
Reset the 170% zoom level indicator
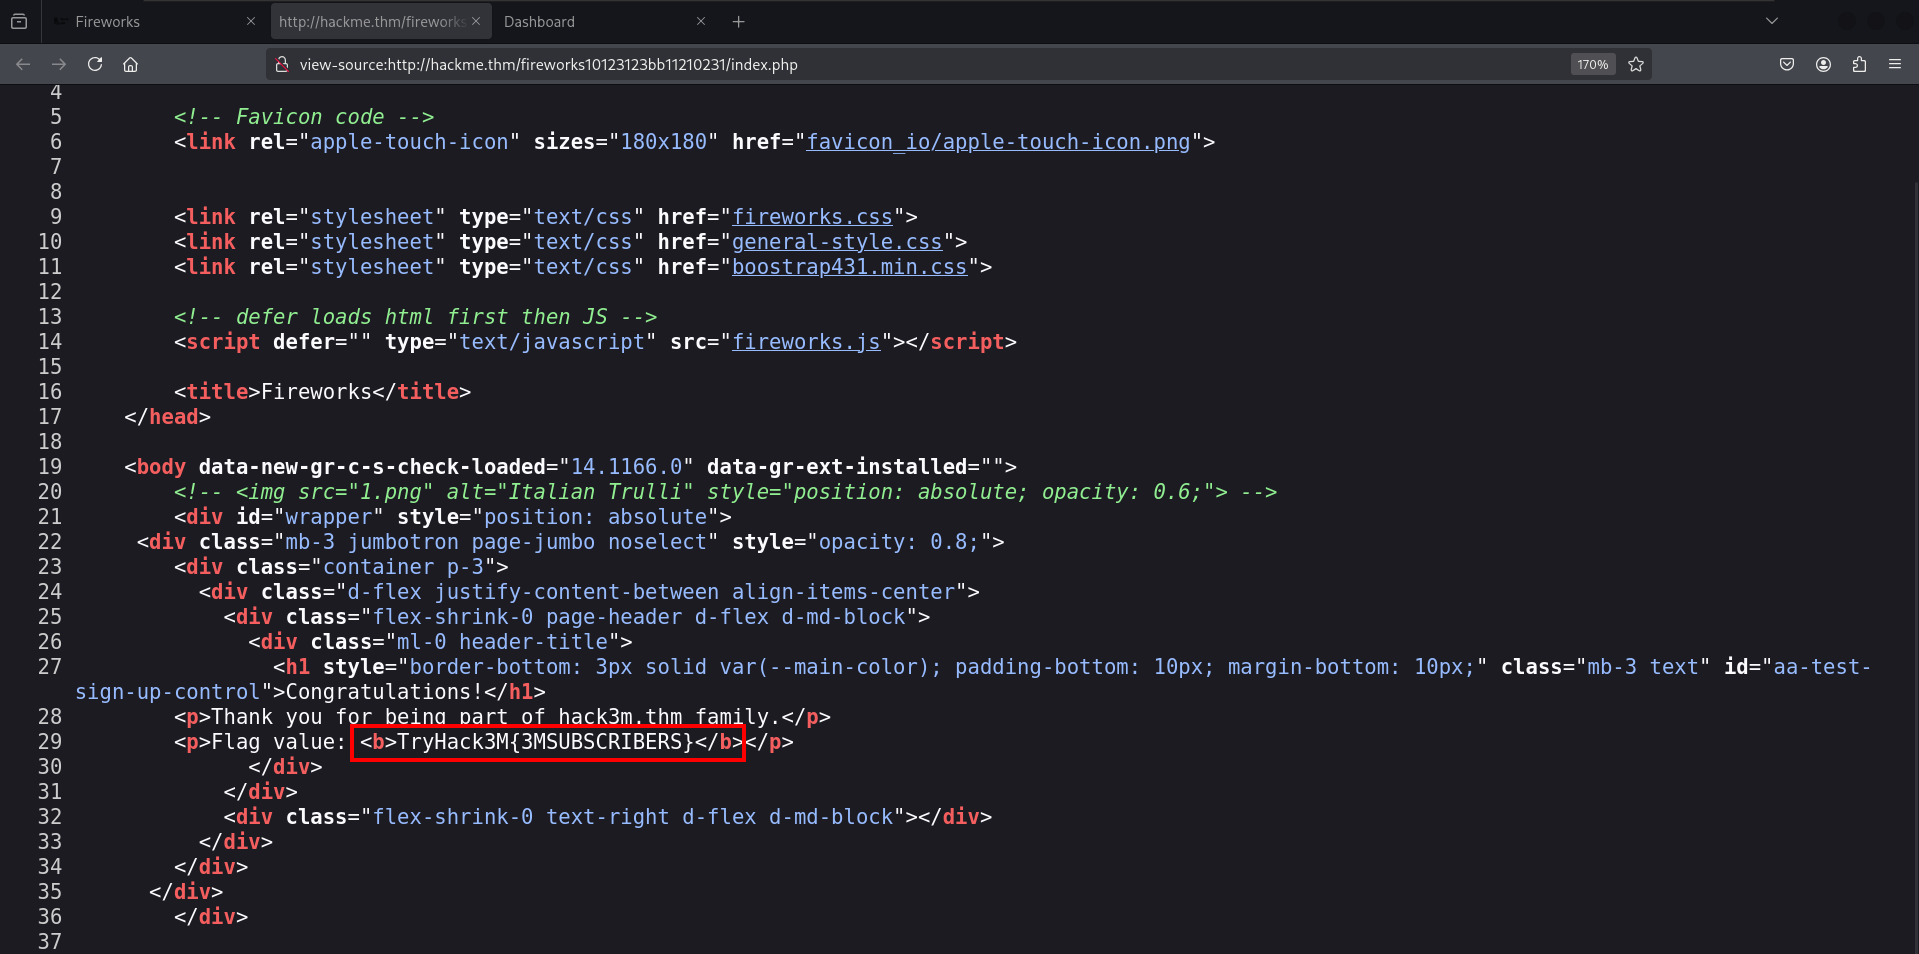coord(1592,64)
